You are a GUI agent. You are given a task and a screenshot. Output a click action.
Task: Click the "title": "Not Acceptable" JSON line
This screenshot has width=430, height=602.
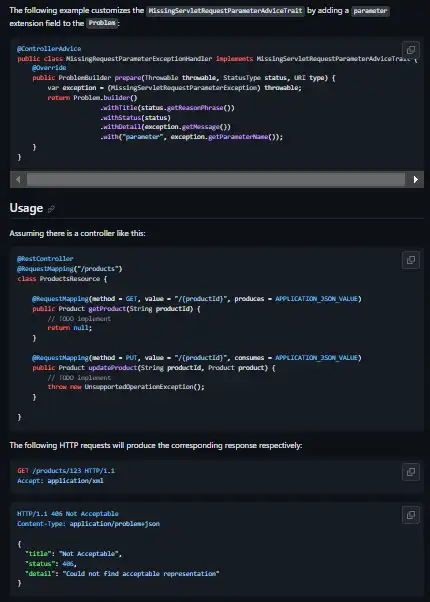point(73,554)
